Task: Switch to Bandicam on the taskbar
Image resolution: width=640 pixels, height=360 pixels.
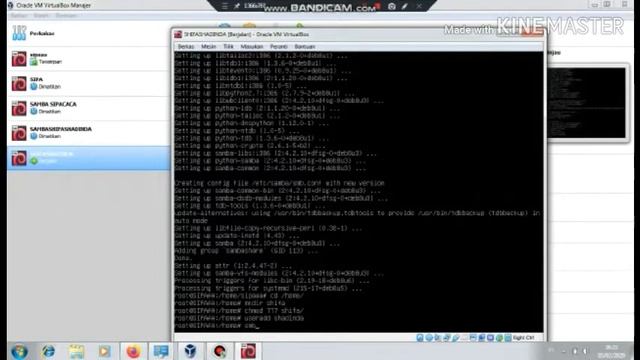Action: click(220, 351)
